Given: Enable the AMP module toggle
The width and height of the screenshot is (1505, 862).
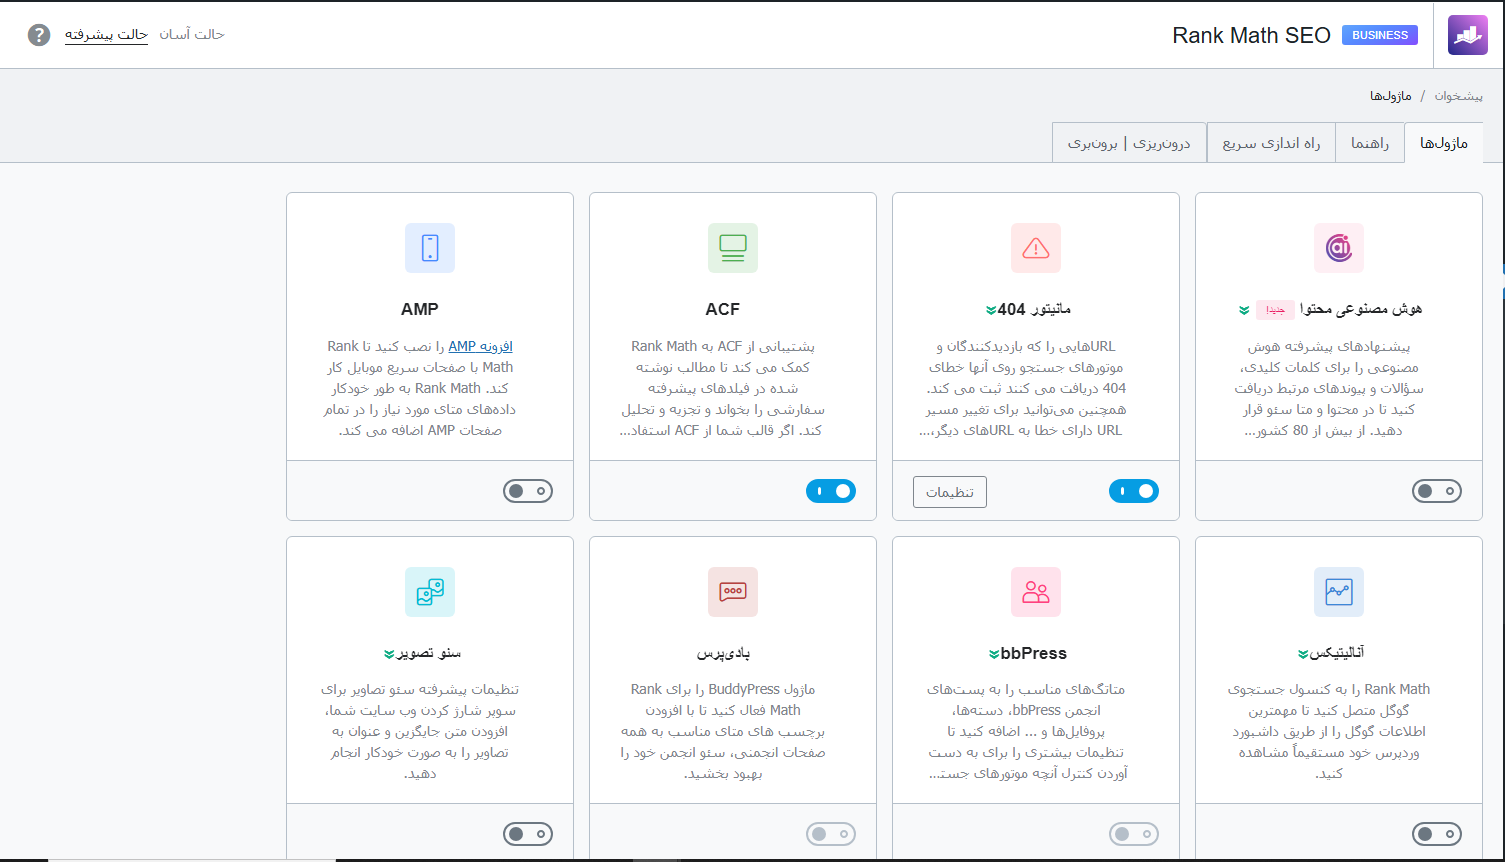Looking at the screenshot, I should click(527, 491).
